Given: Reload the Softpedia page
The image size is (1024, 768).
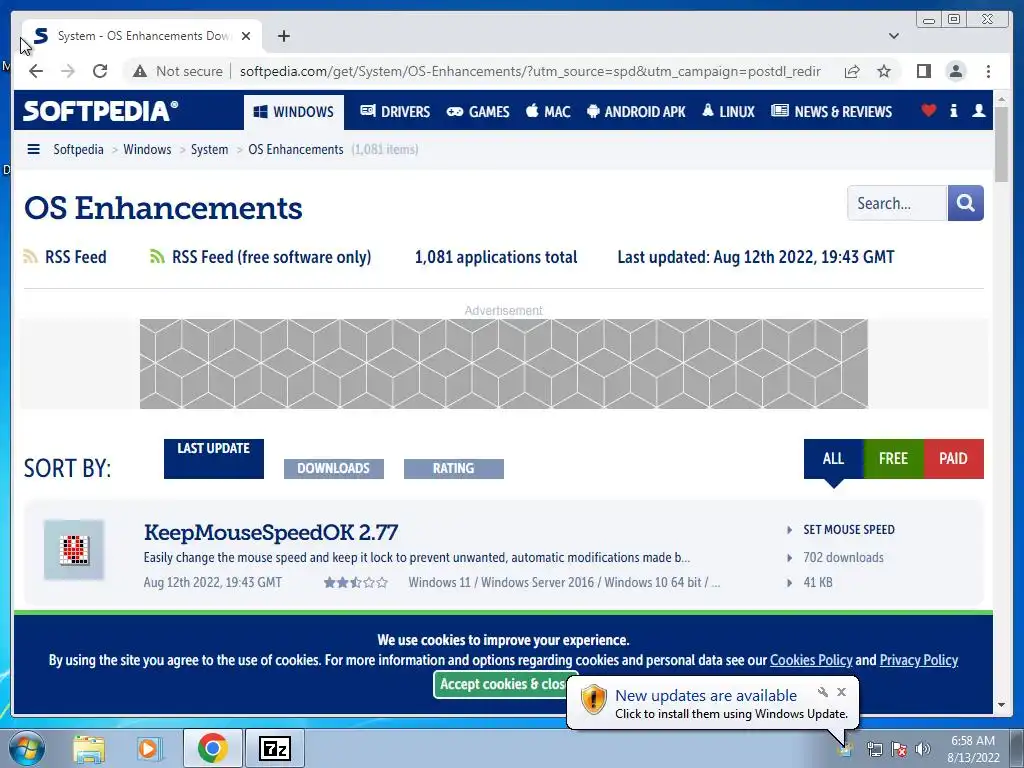Looking at the screenshot, I should tap(100, 71).
